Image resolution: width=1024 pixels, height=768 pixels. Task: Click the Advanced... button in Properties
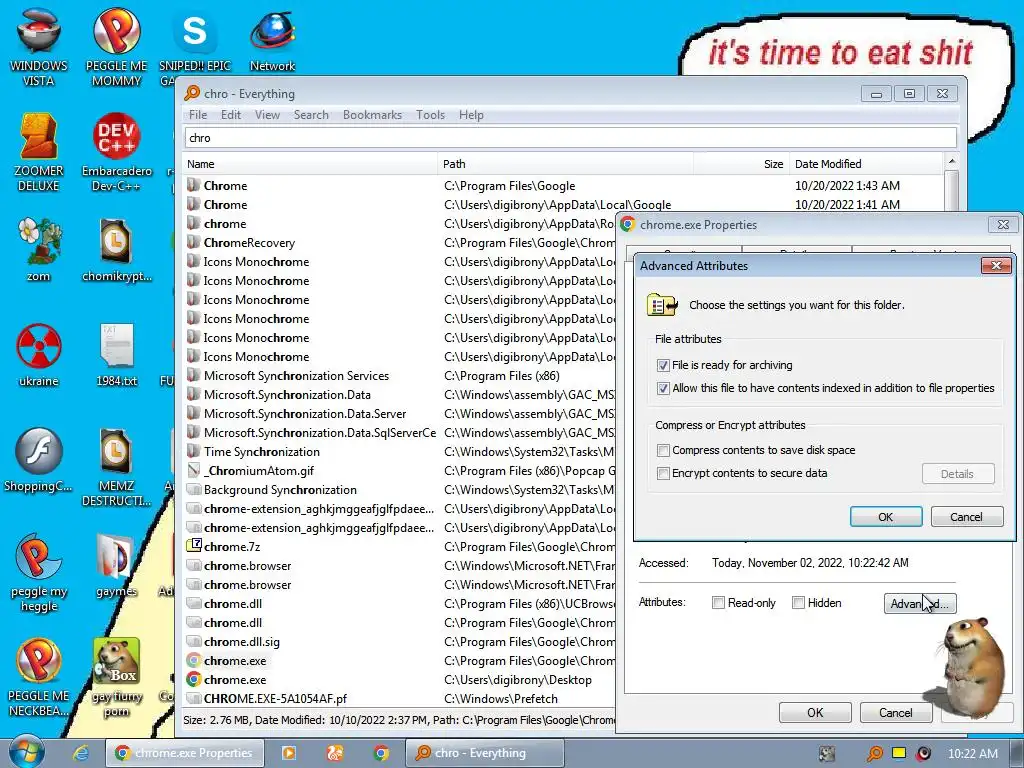pos(920,603)
